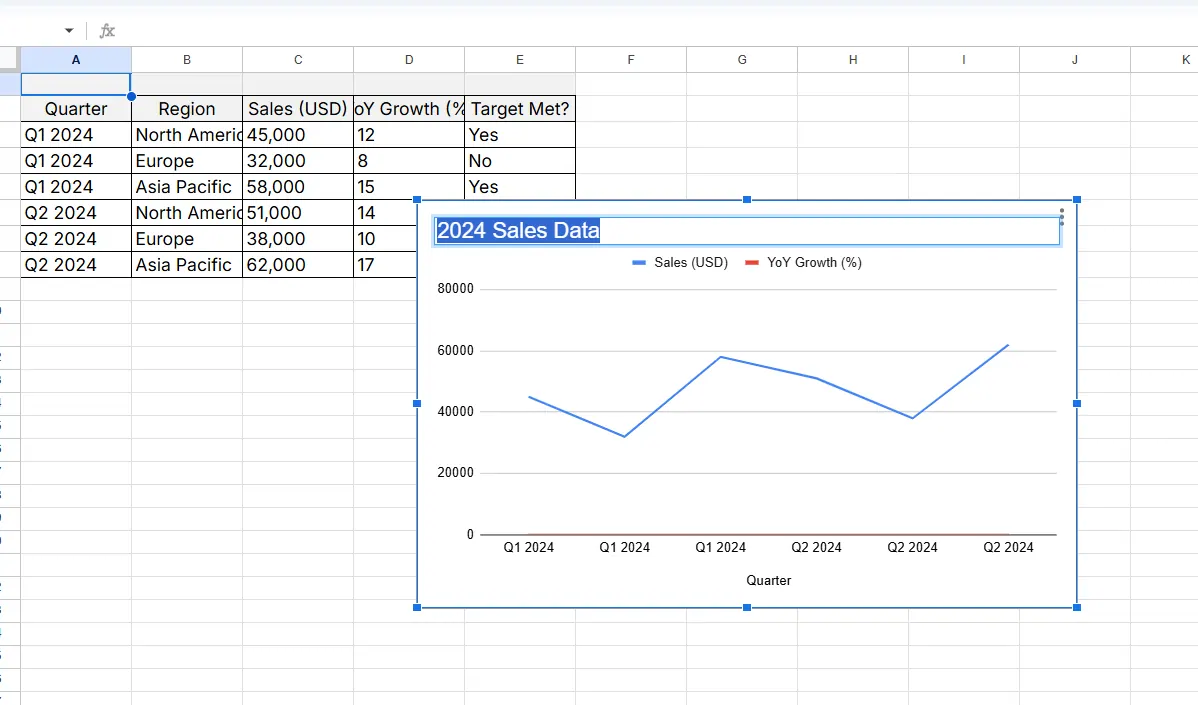
Task: Click the select-all corner box of the grid
Action: click(10, 59)
